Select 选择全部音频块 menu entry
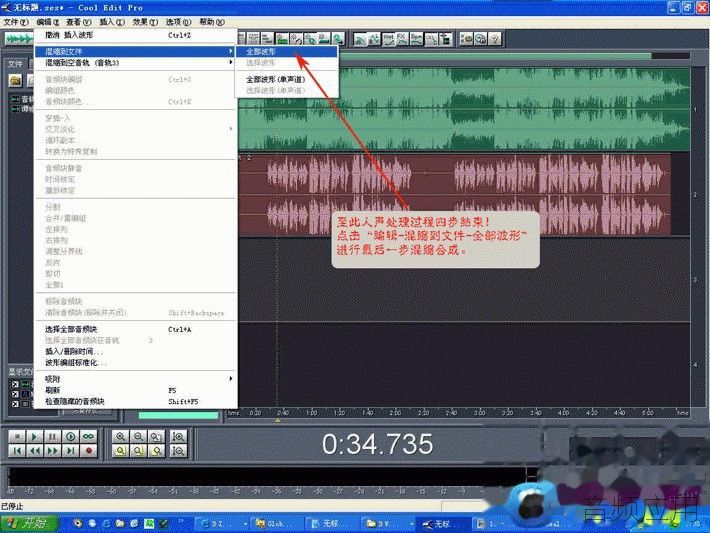This screenshot has width=710, height=533. point(136,329)
